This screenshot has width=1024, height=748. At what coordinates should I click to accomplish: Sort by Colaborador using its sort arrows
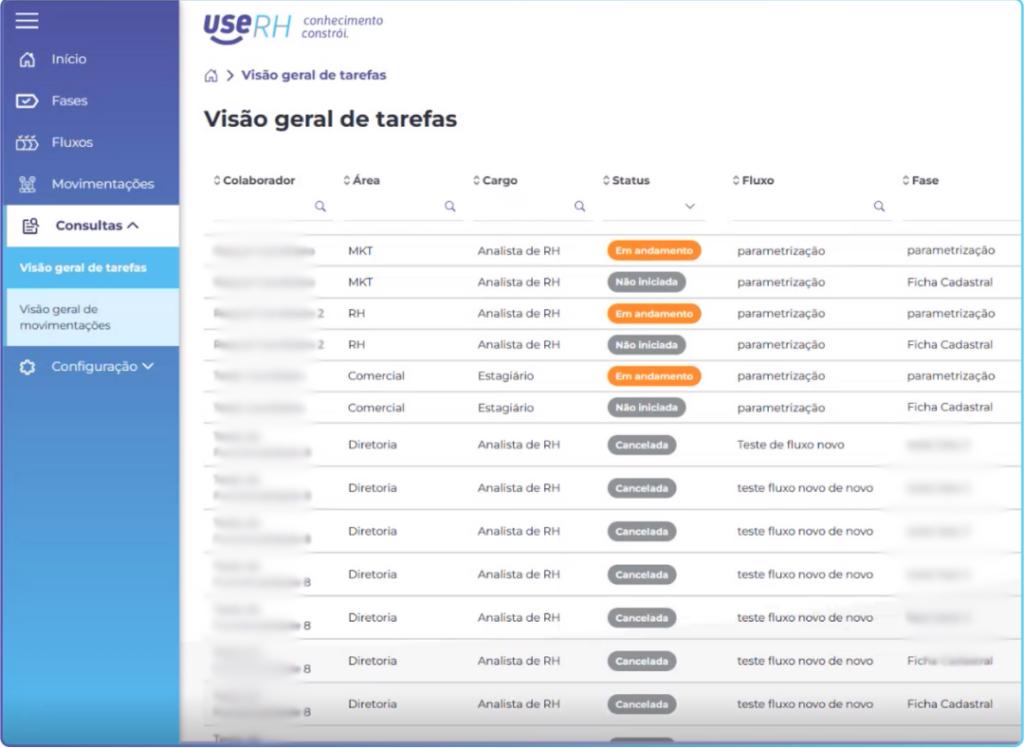click(217, 180)
